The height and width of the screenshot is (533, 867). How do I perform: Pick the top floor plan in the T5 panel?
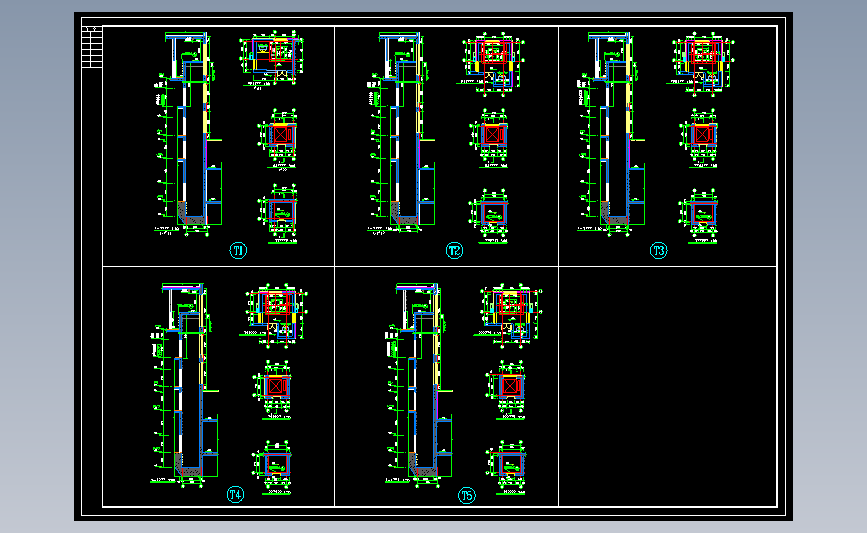coord(509,316)
